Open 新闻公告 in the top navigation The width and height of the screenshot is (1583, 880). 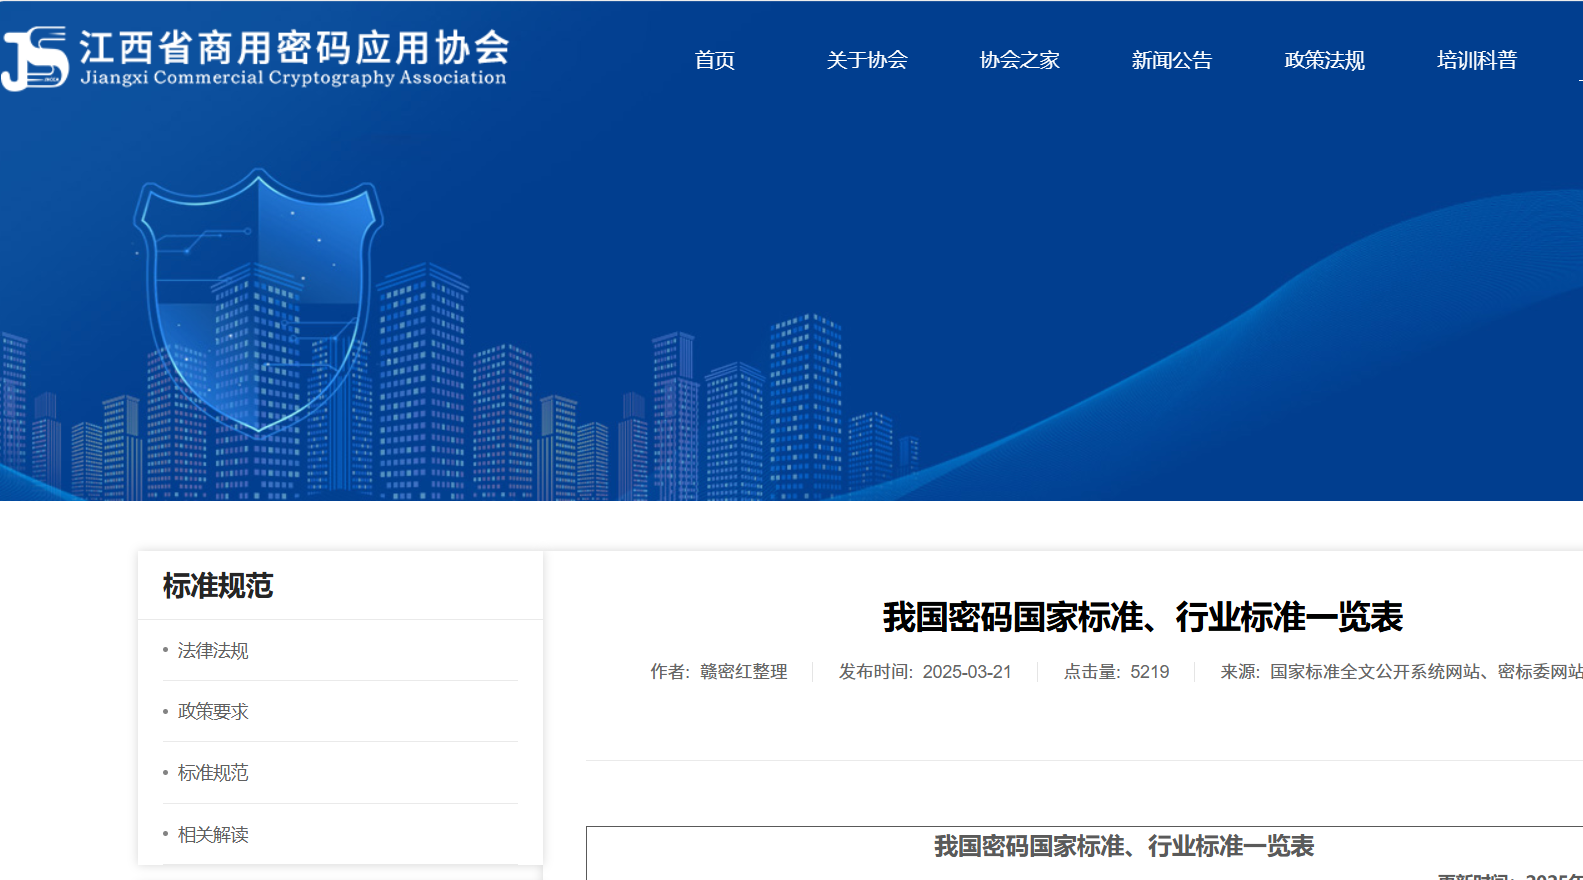[x=1172, y=60]
